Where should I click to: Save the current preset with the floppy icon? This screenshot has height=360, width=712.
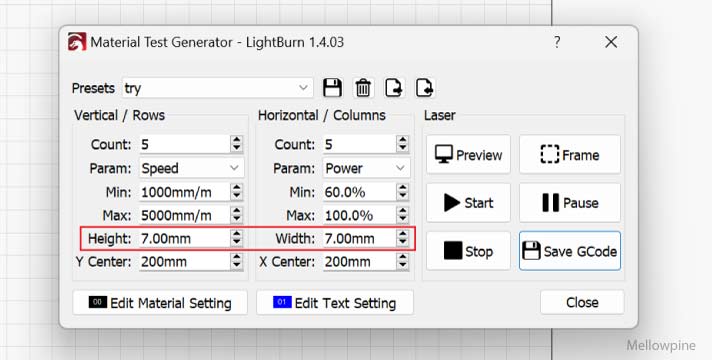tap(332, 88)
